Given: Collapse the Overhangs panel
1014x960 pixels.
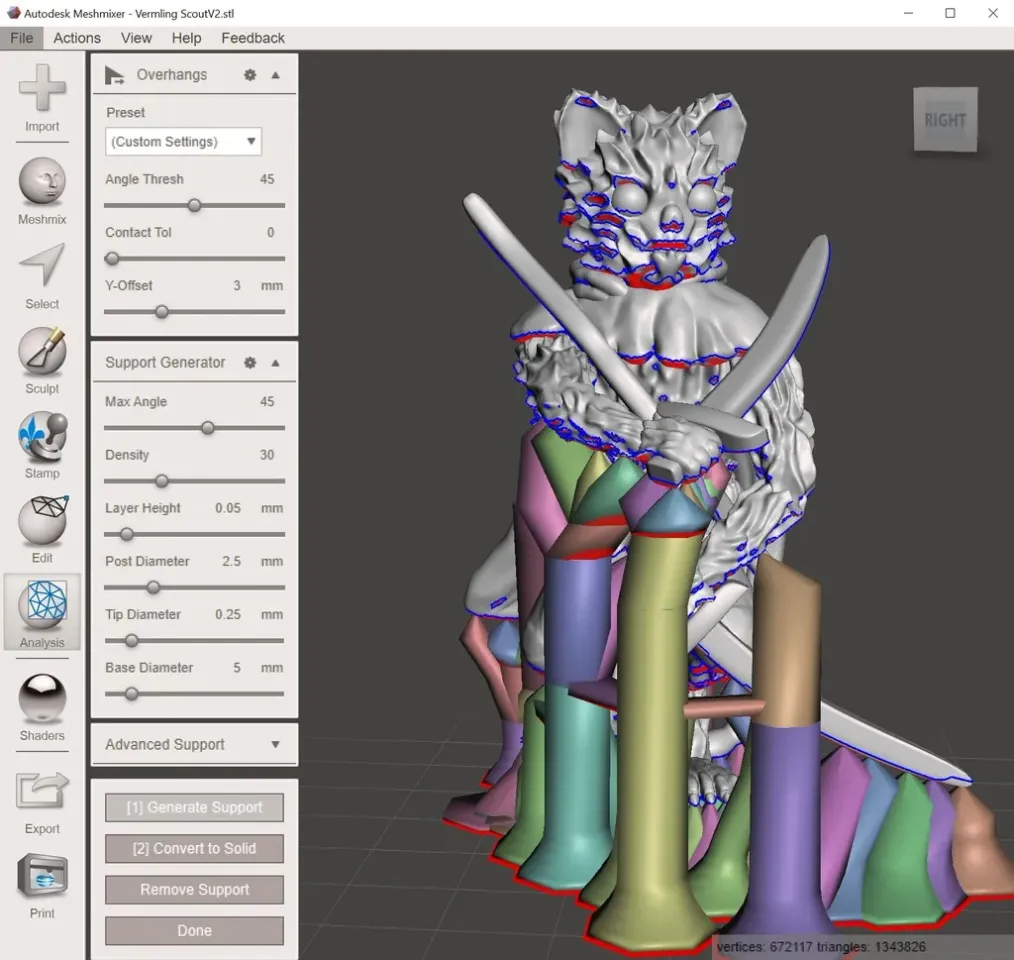Looking at the screenshot, I should coord(275,75).
